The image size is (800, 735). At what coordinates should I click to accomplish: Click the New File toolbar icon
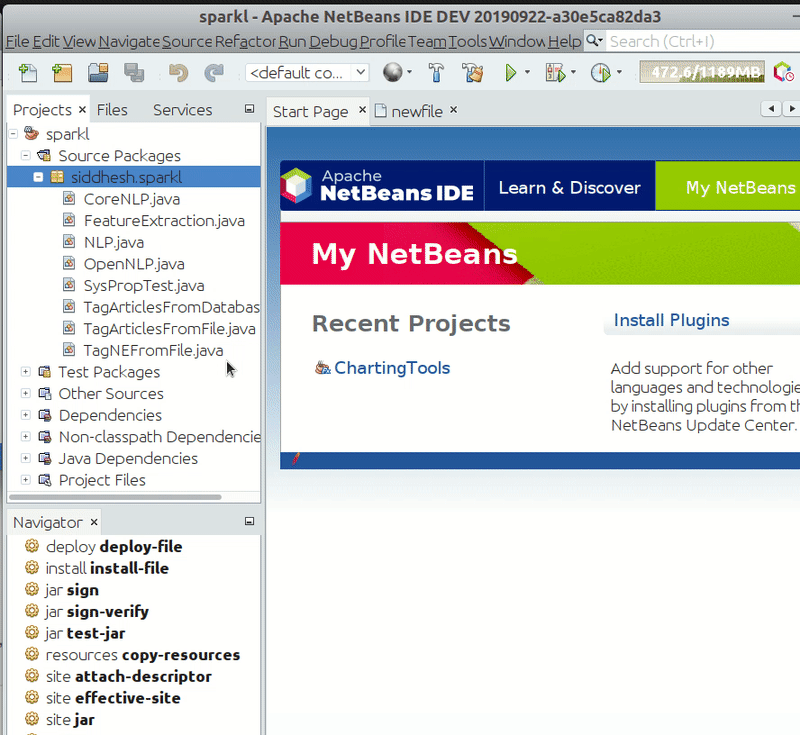28,73
